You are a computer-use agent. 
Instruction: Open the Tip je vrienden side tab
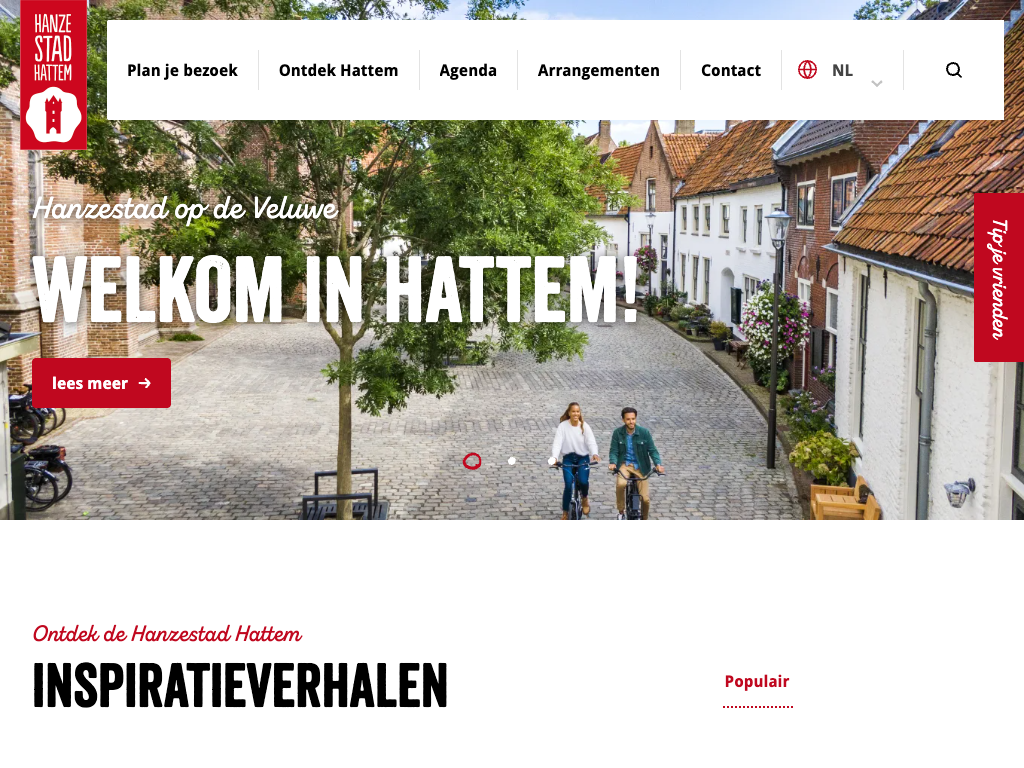pos(999,278)
